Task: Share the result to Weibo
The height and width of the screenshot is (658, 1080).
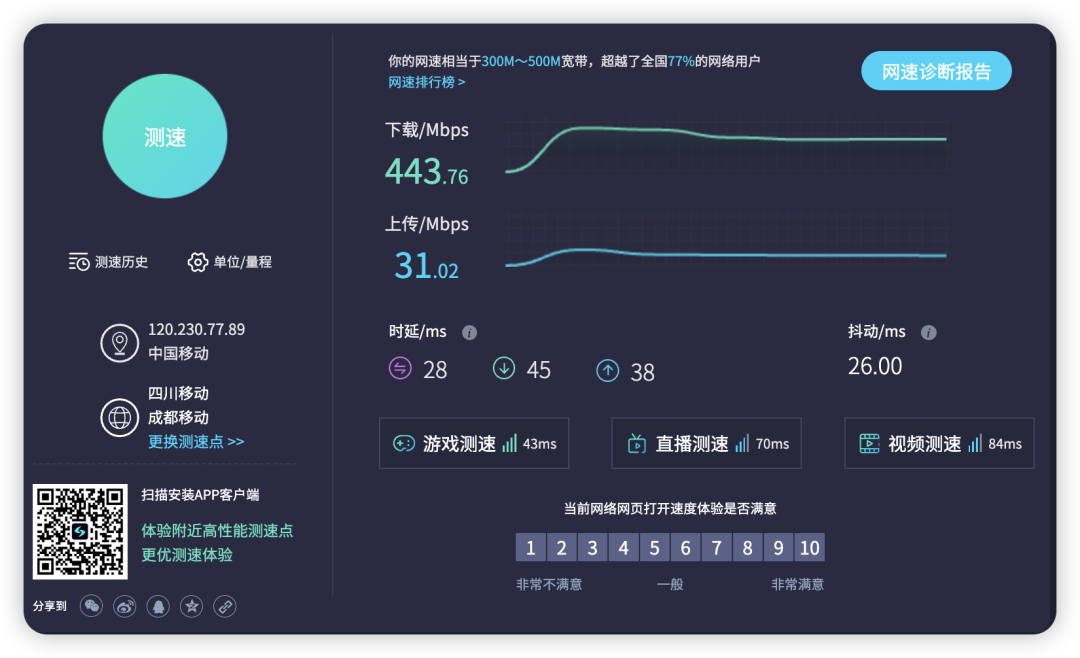Action: pyautogui.click(x=124, y=606)
